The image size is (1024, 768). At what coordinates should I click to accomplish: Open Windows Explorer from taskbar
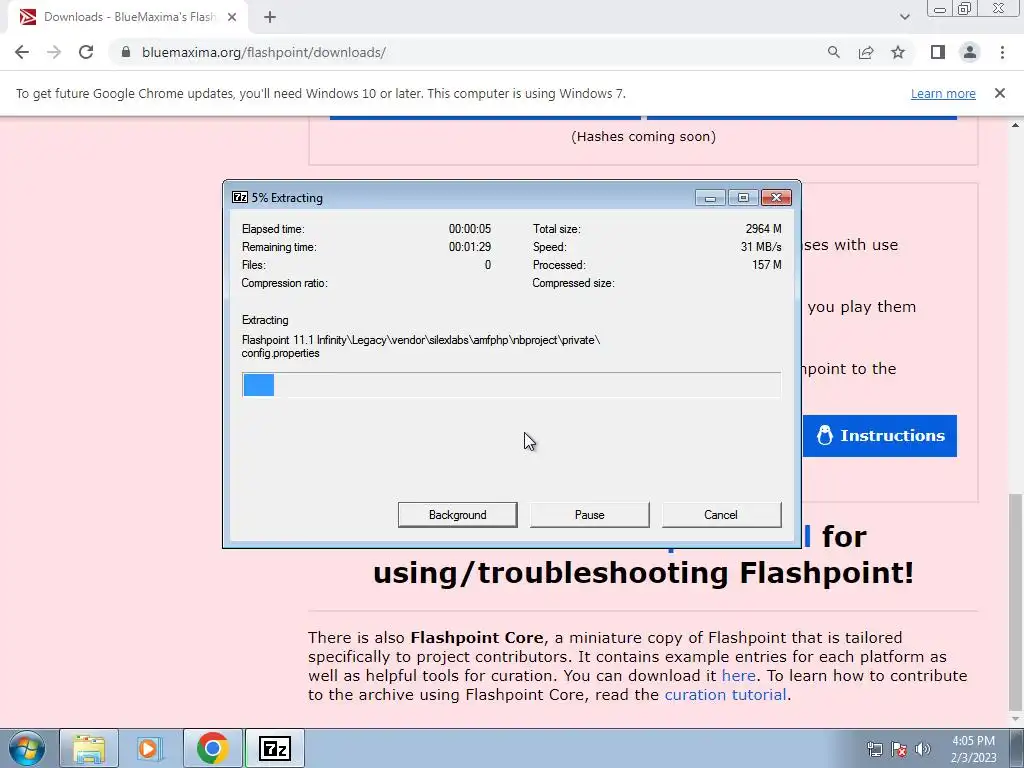pos(89,748)
